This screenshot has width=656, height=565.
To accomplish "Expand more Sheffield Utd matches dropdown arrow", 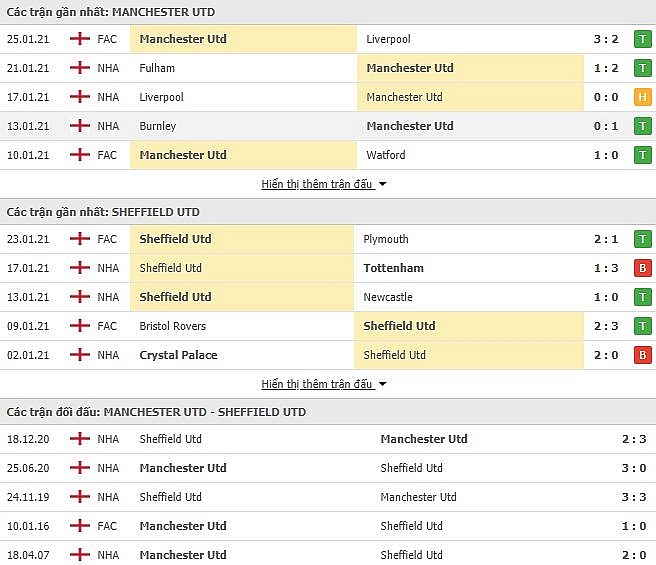I will click(x=382, y=384).
